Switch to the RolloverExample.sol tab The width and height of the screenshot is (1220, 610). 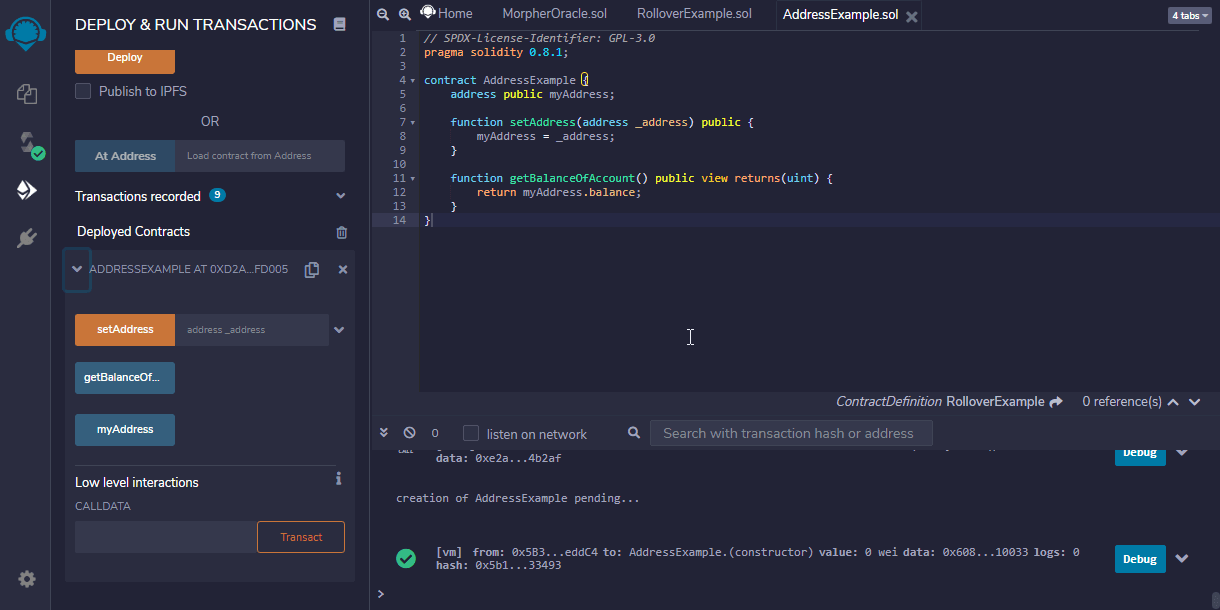pyautogui.click(x=694, y=14)
